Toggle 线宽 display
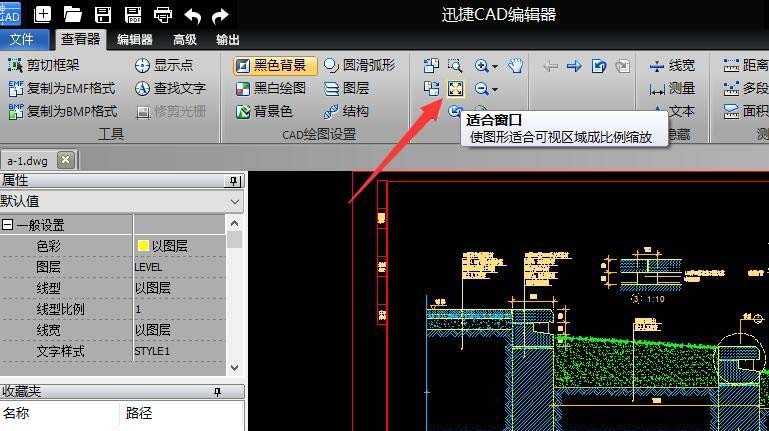 click(x=671, y=65)
